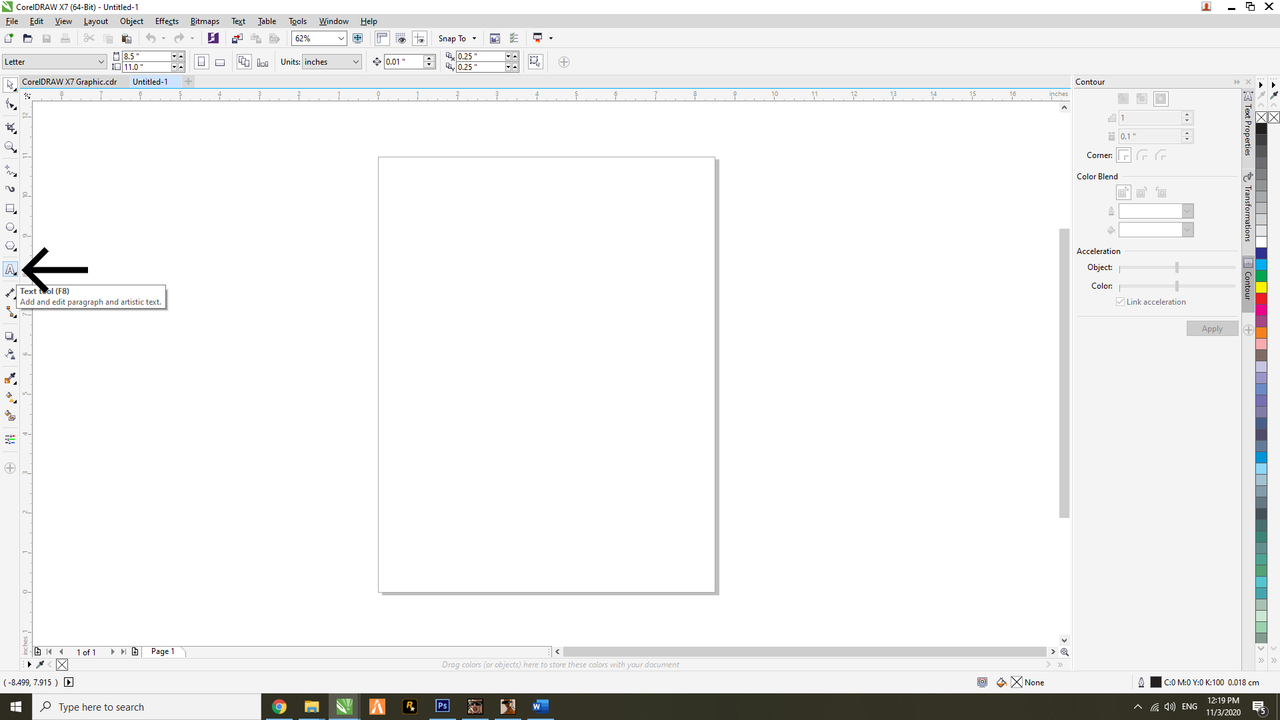This screenshot has height=720, width=1280.
Task: Toggle Treat as filled button
Action: pos(535,62)
